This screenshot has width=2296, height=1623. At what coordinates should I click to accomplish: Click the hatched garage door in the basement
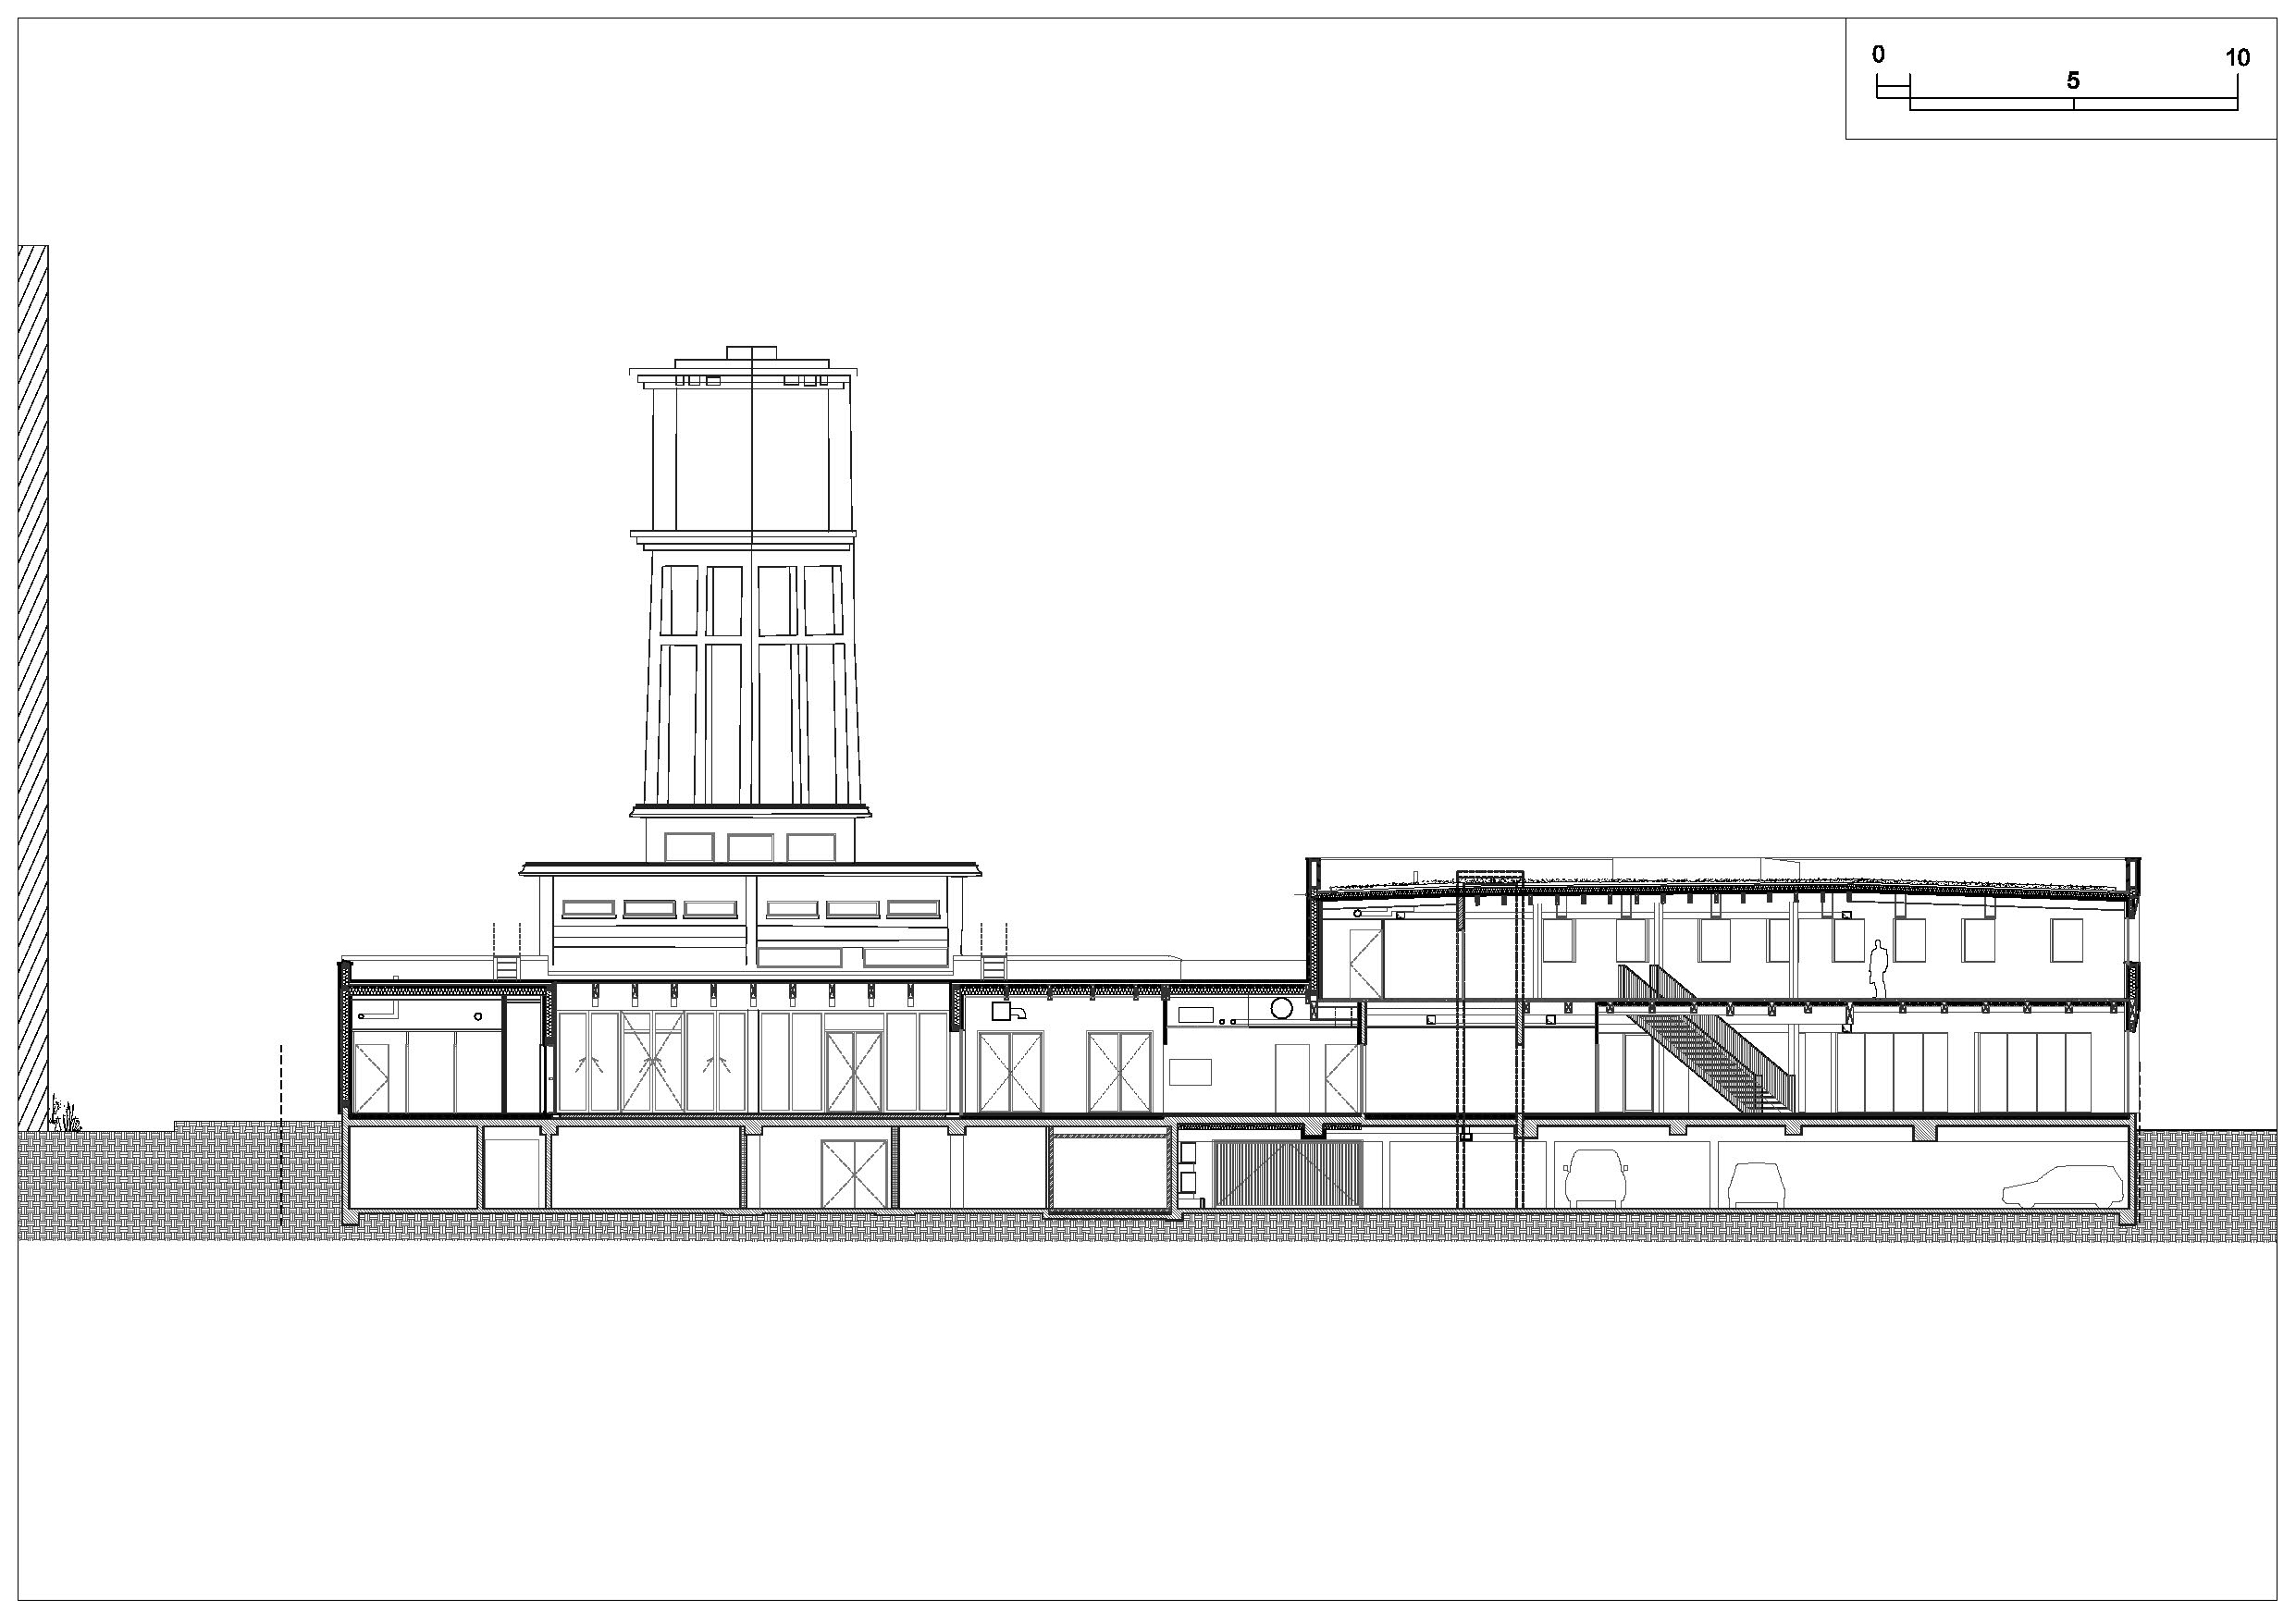[1286, 1173]
